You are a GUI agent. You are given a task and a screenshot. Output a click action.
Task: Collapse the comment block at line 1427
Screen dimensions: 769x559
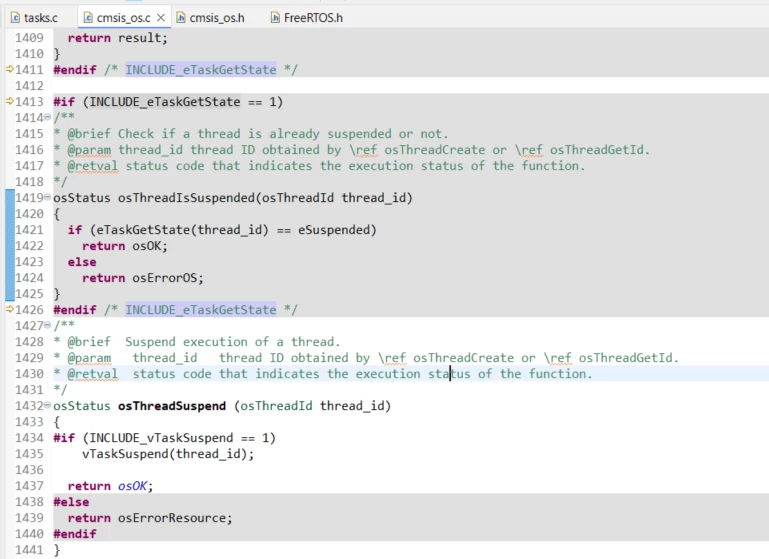pyautogui.click(x=48, y=325)
